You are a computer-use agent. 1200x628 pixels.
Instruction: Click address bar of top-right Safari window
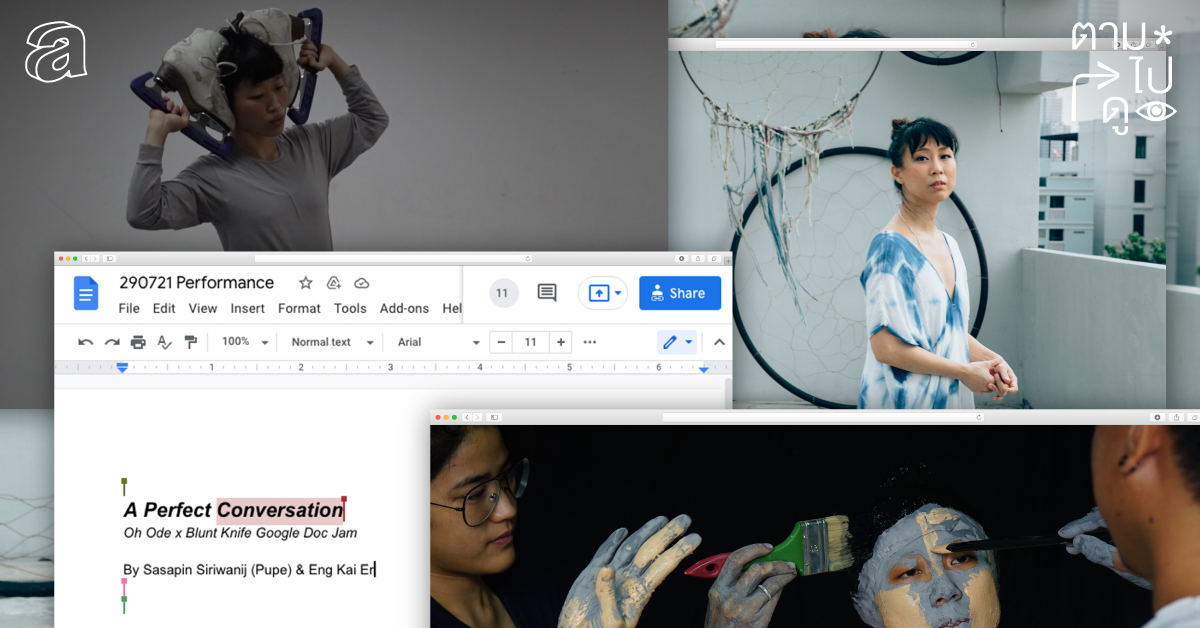click(x=845, y=44)
